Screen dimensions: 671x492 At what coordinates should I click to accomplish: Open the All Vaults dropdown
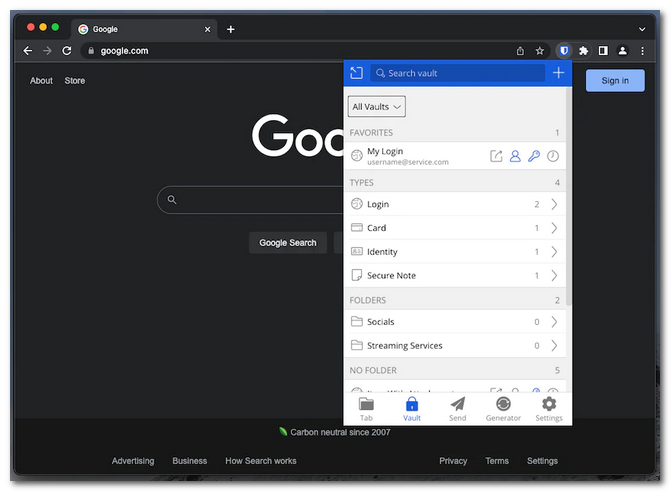coord(377,107)
